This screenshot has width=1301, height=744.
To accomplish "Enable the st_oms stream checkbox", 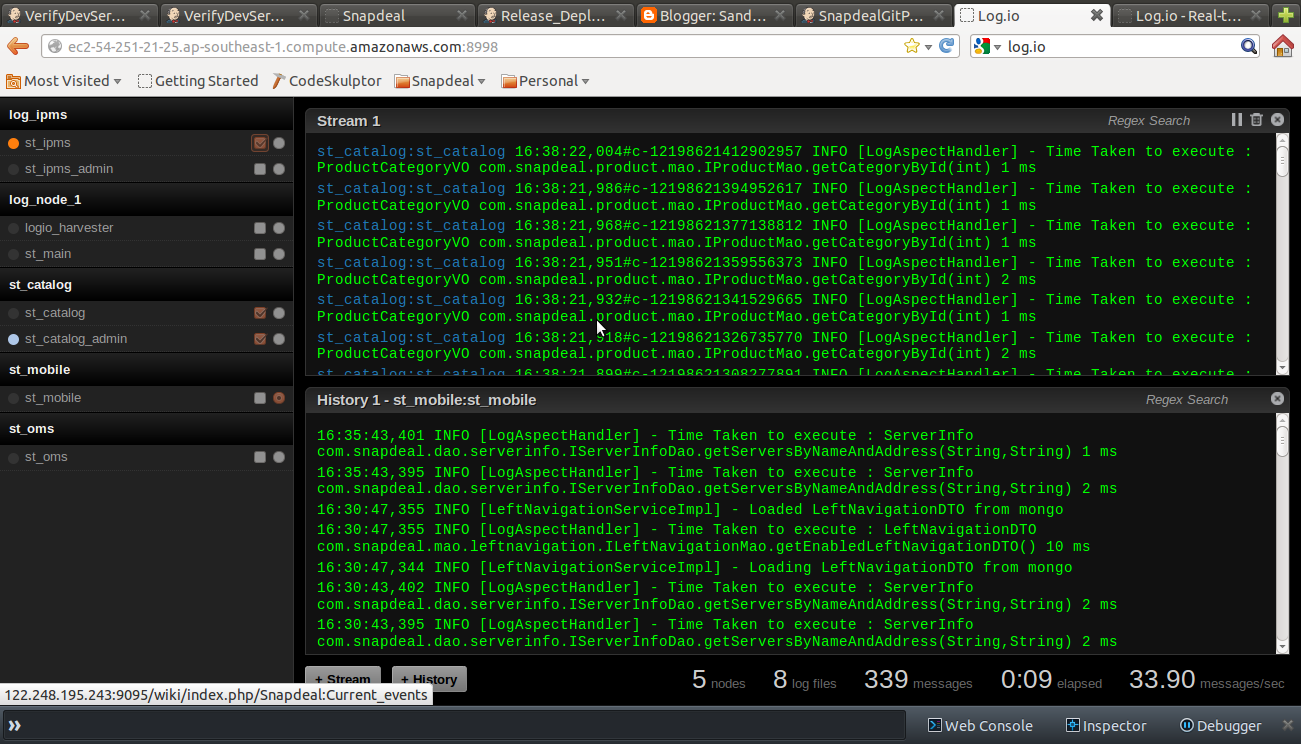I will pyautogui.click(x=260, y=457).
